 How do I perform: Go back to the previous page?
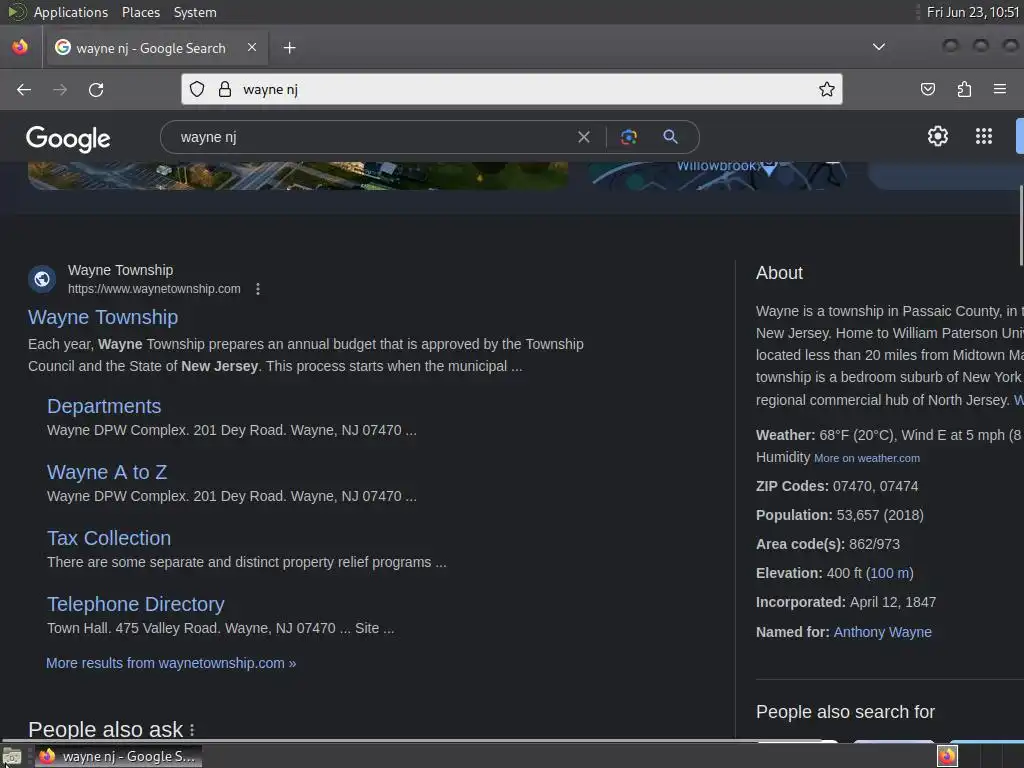(24, 89)
